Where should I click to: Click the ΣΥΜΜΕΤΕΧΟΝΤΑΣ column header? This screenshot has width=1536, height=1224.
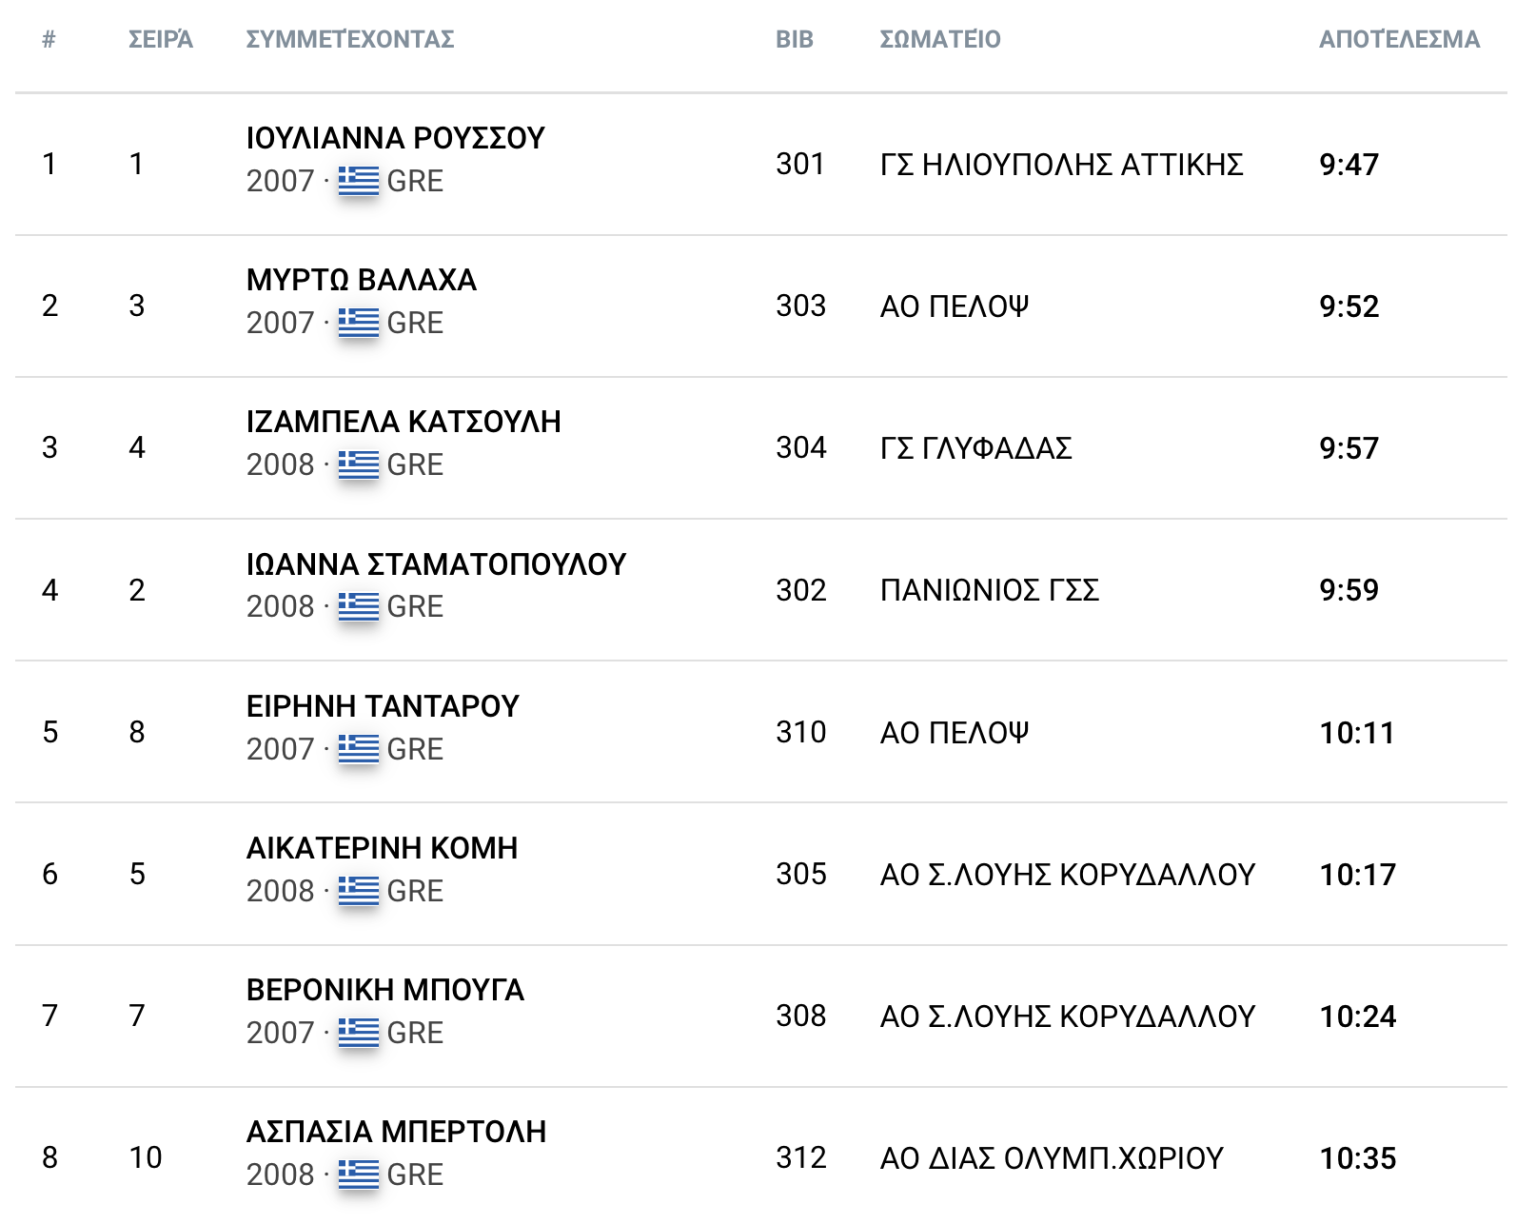350,40
